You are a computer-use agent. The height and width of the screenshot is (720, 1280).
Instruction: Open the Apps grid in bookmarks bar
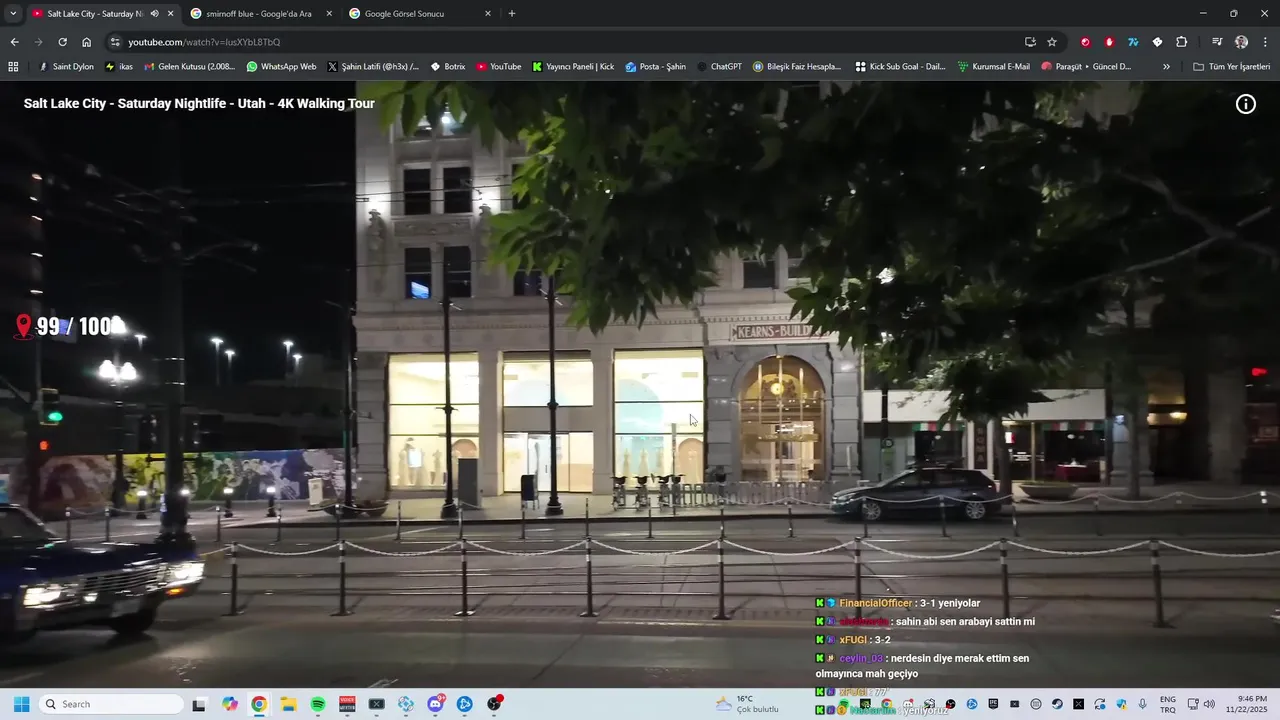pyautogui.click(x=13, y=67)
